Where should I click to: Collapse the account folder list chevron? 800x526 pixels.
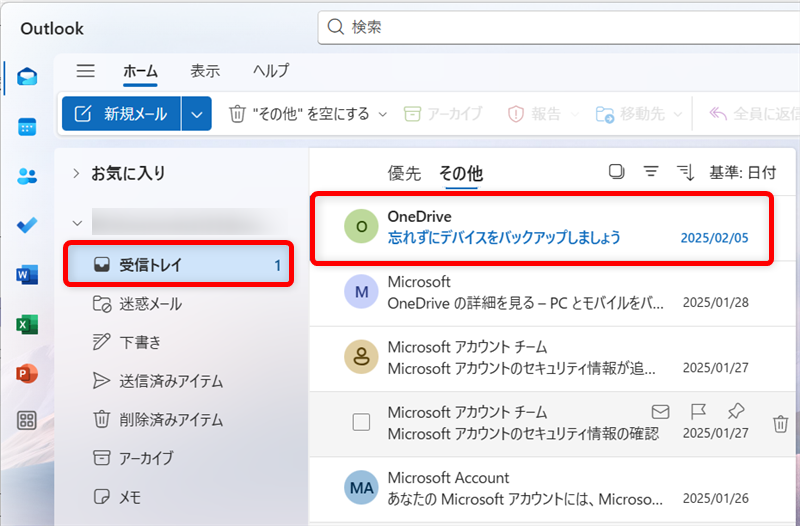tap(77, 223)
